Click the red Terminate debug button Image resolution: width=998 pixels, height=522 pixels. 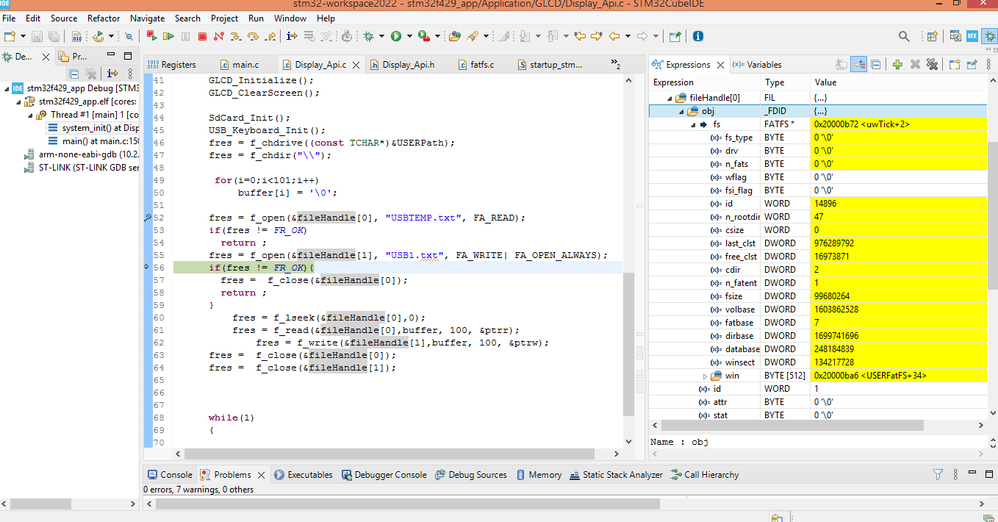[202, 37]
